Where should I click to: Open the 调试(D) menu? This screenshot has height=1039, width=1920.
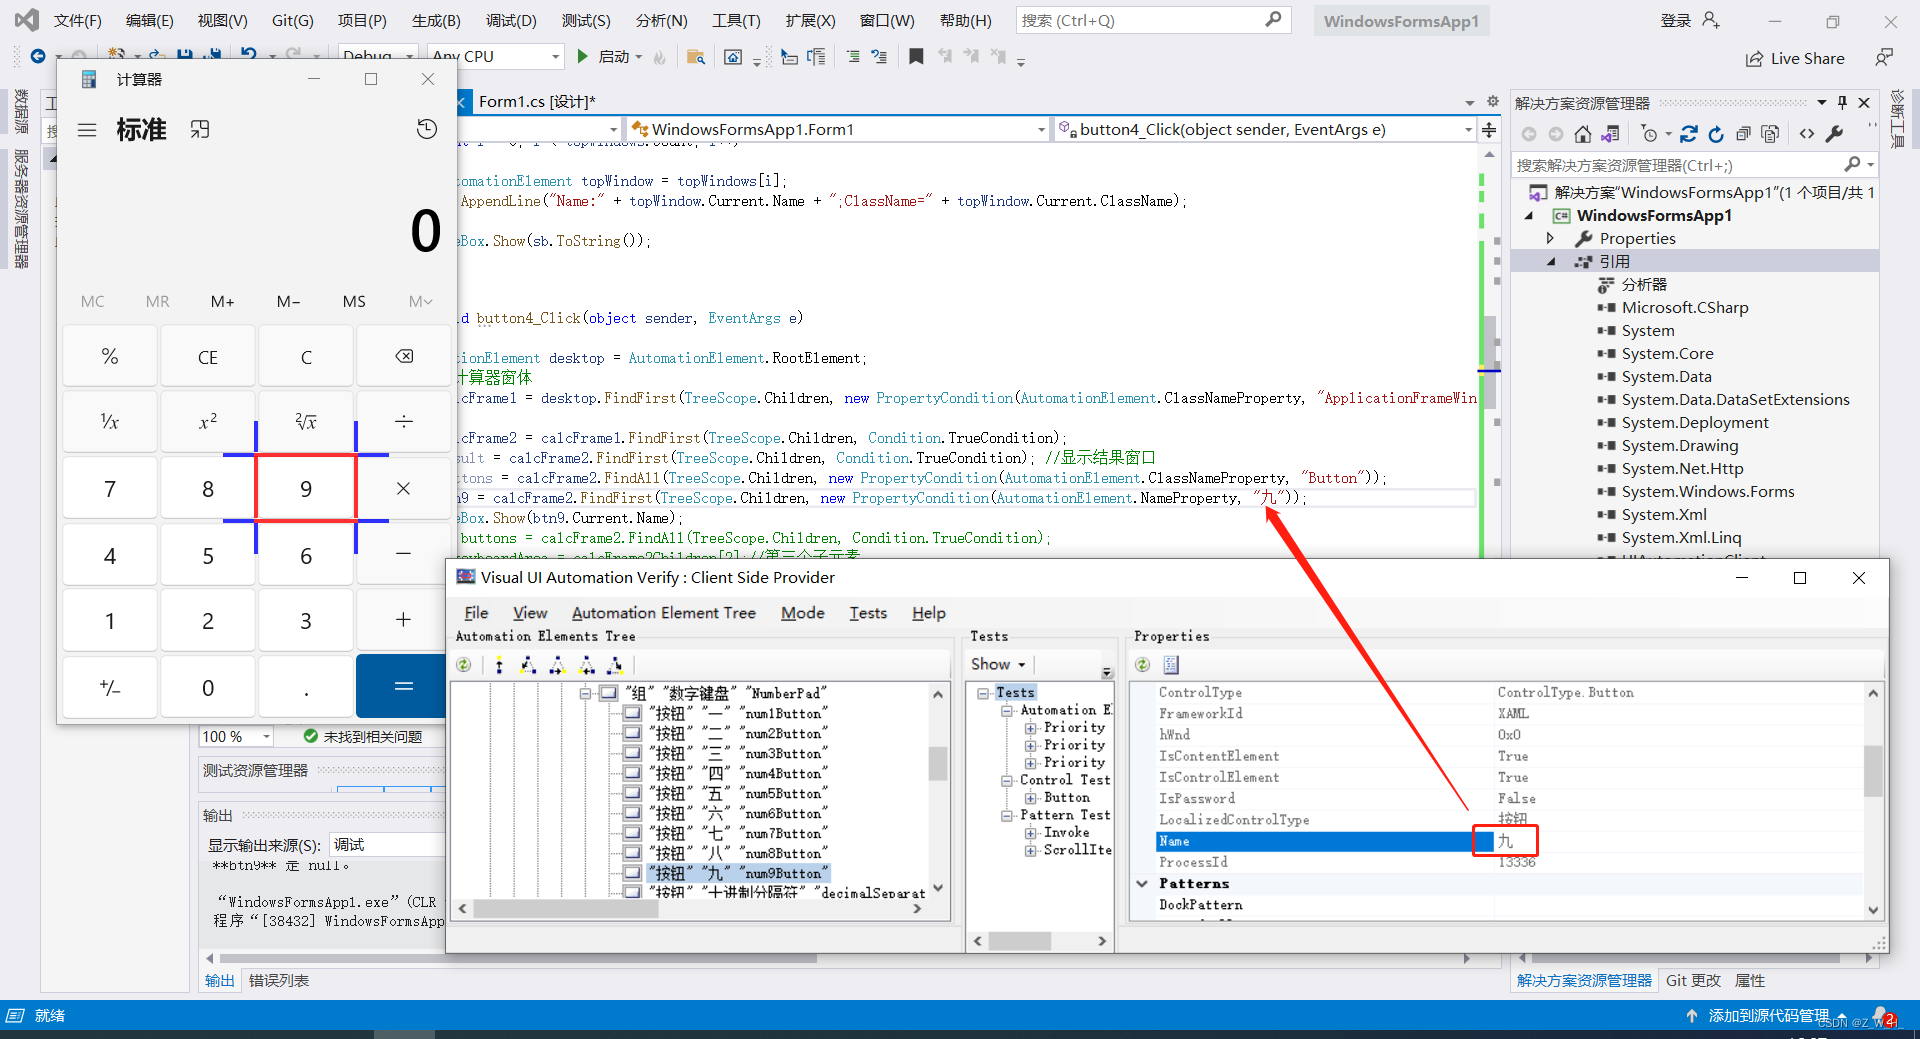coord(511,20)
